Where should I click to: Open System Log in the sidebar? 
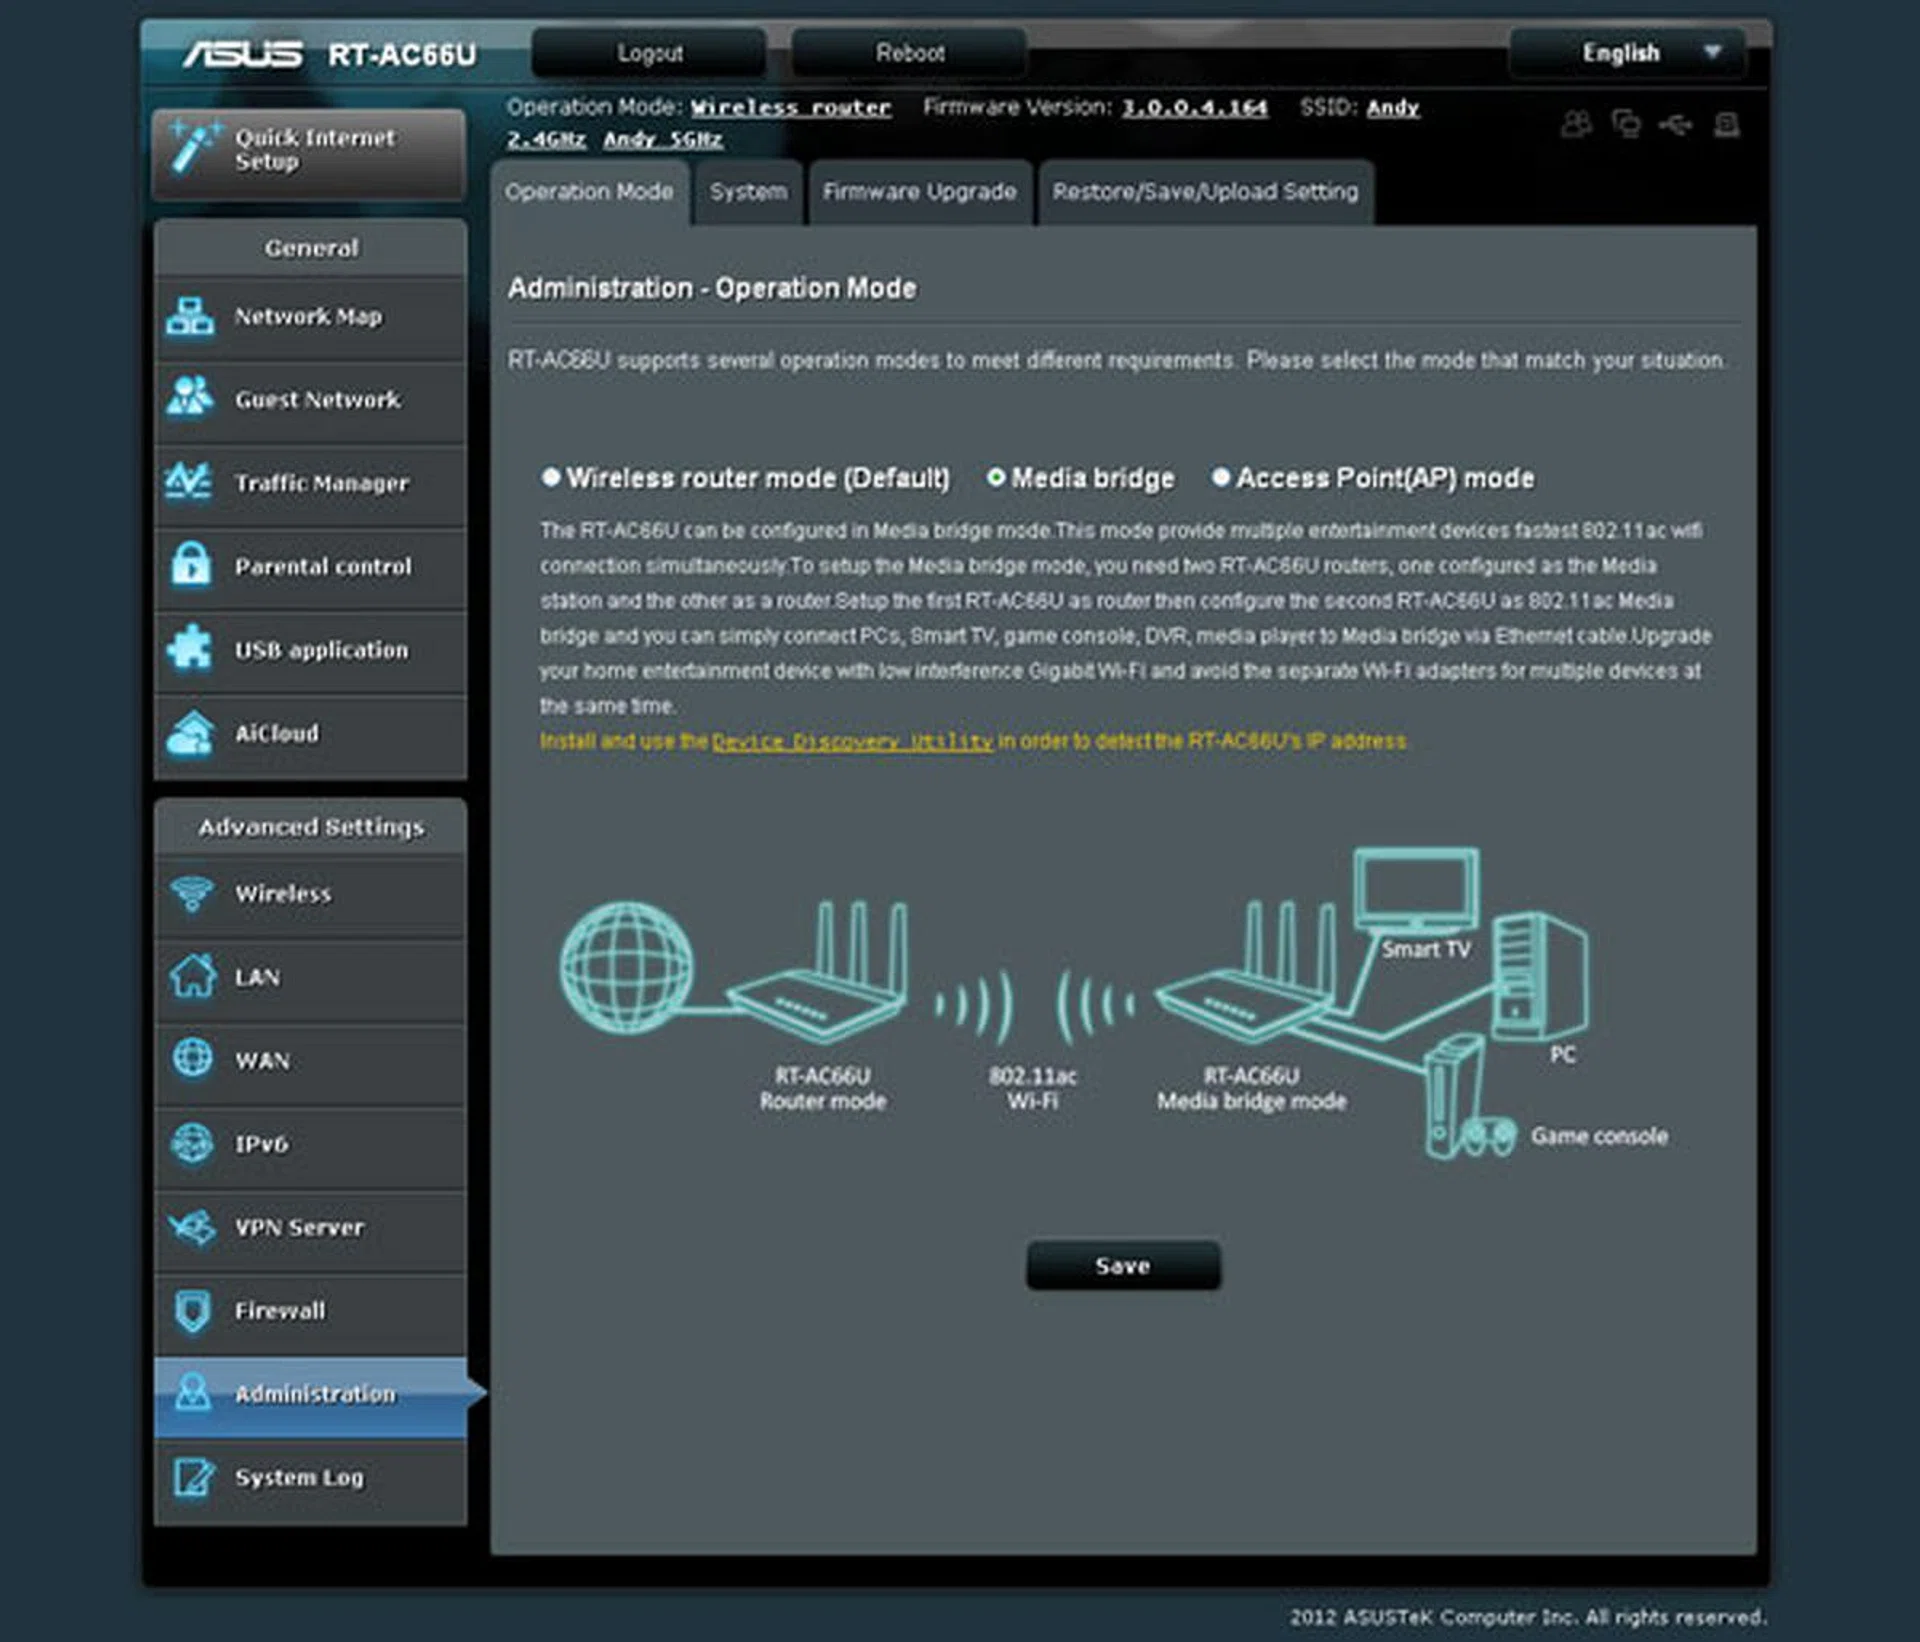299,1477
